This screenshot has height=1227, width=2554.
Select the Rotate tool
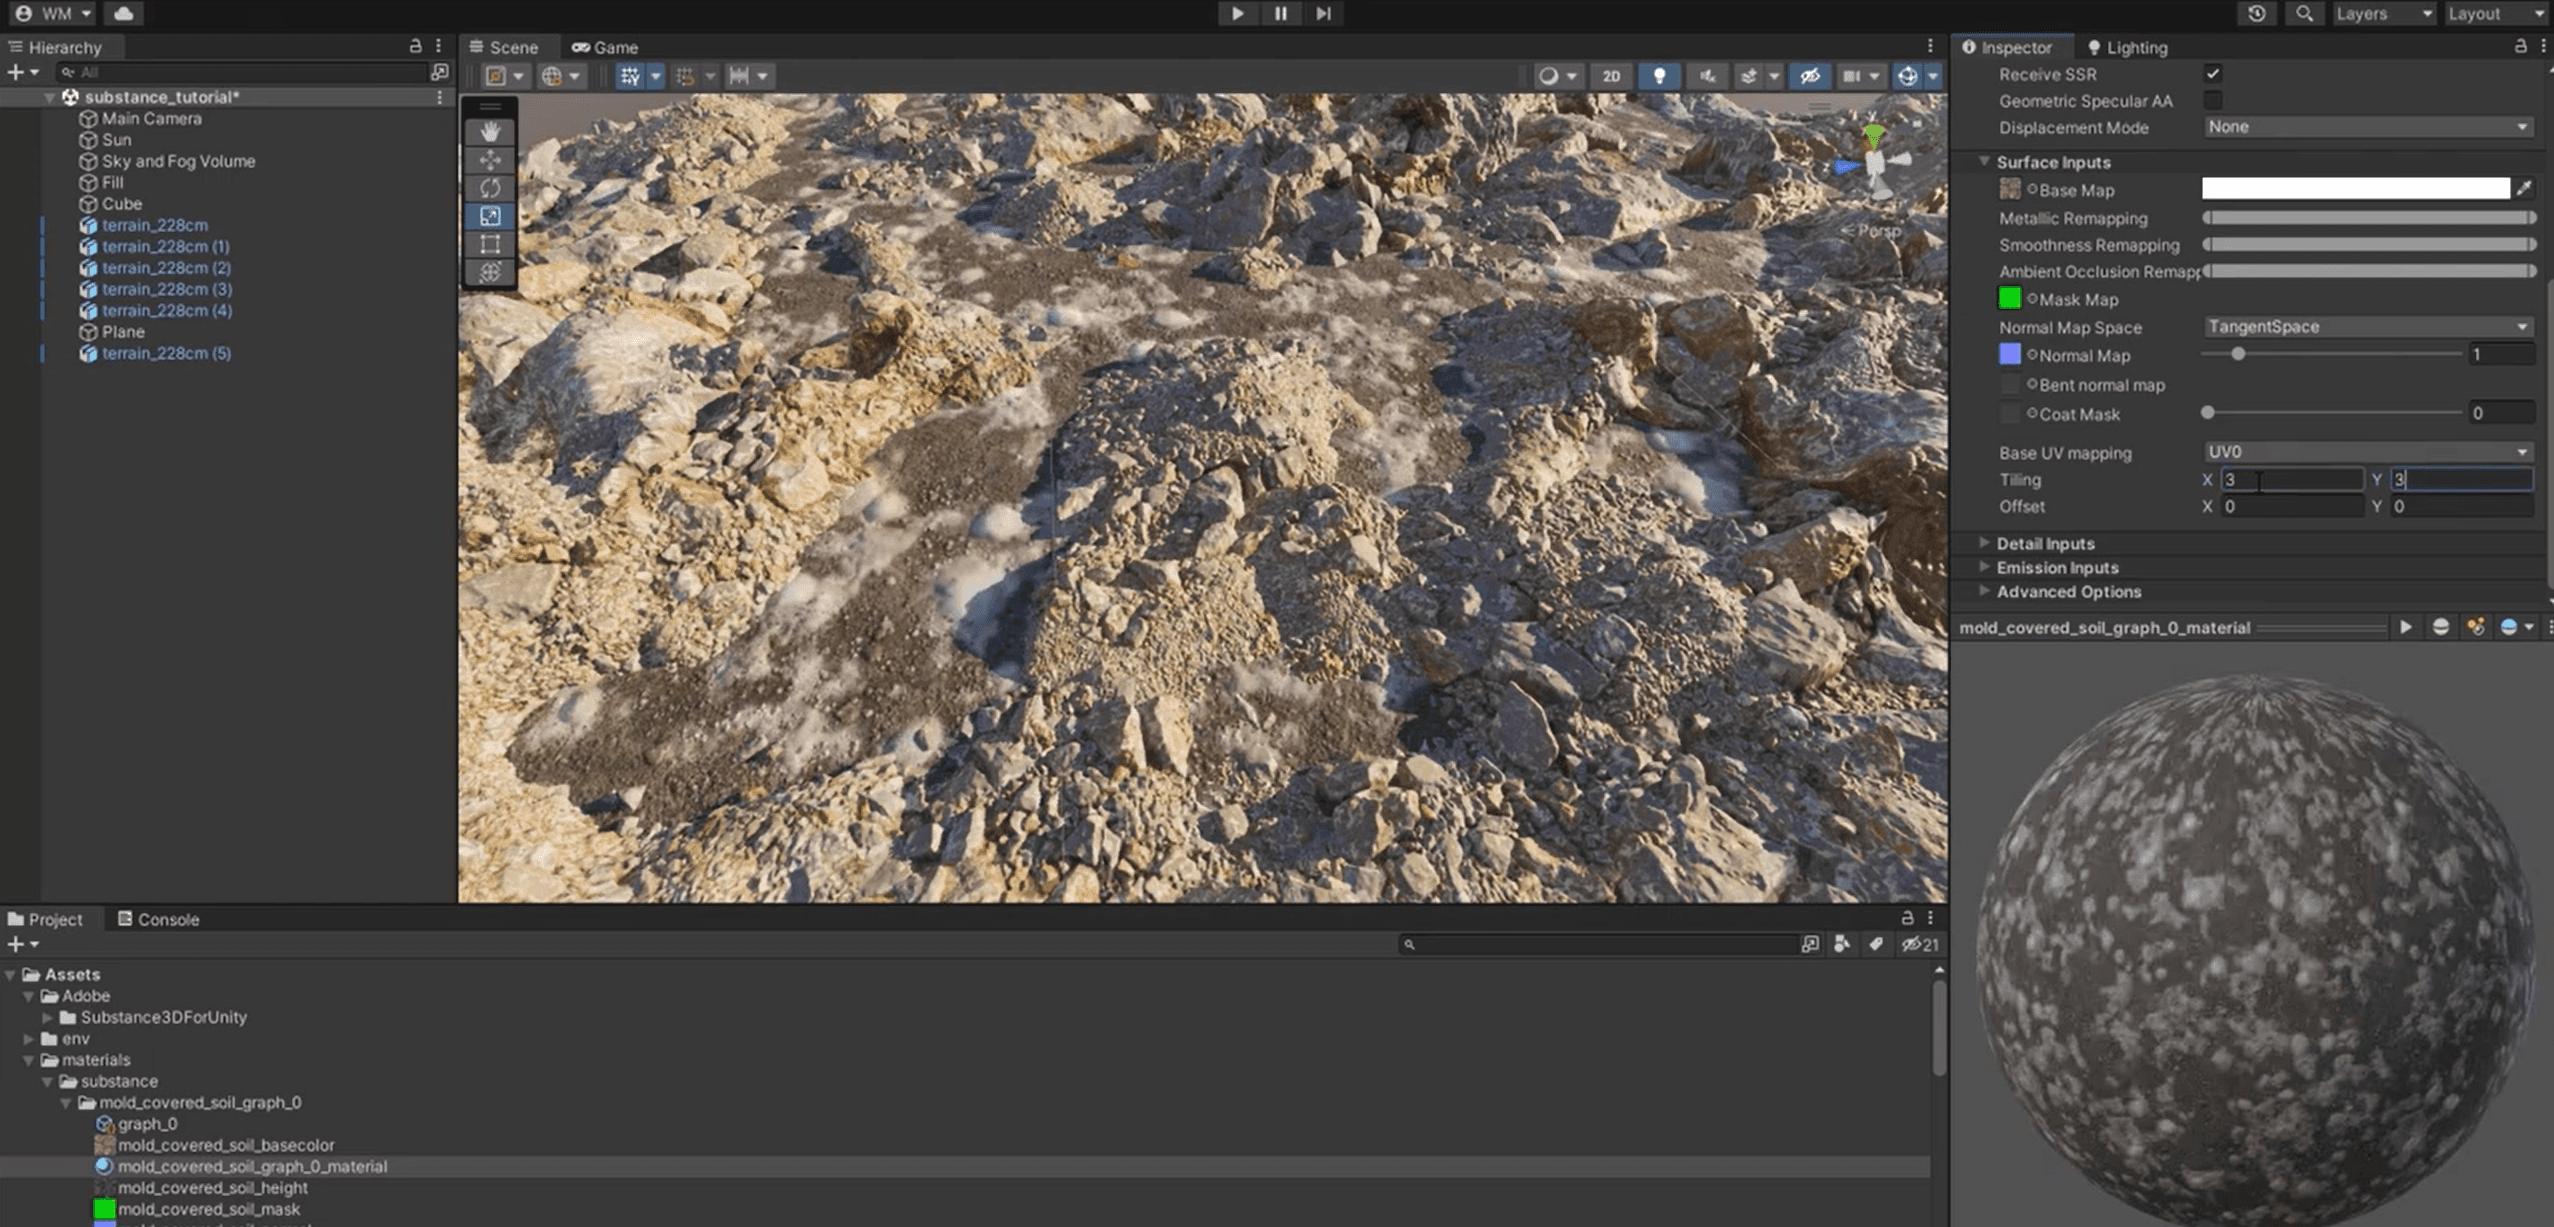[490, 188]
